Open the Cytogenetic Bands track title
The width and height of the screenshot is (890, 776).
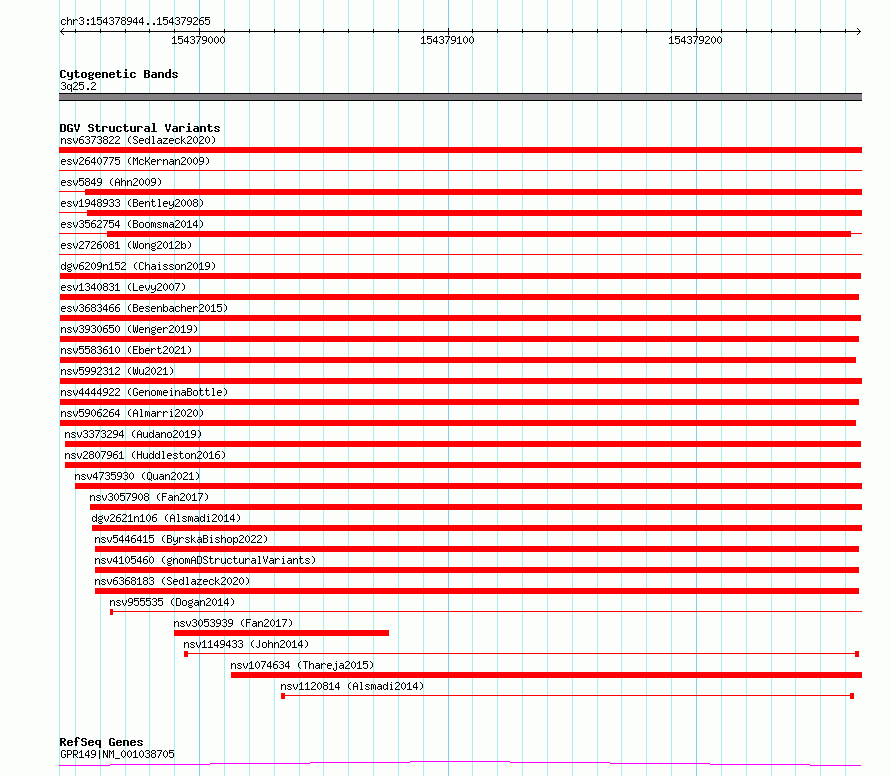(119, 74)
